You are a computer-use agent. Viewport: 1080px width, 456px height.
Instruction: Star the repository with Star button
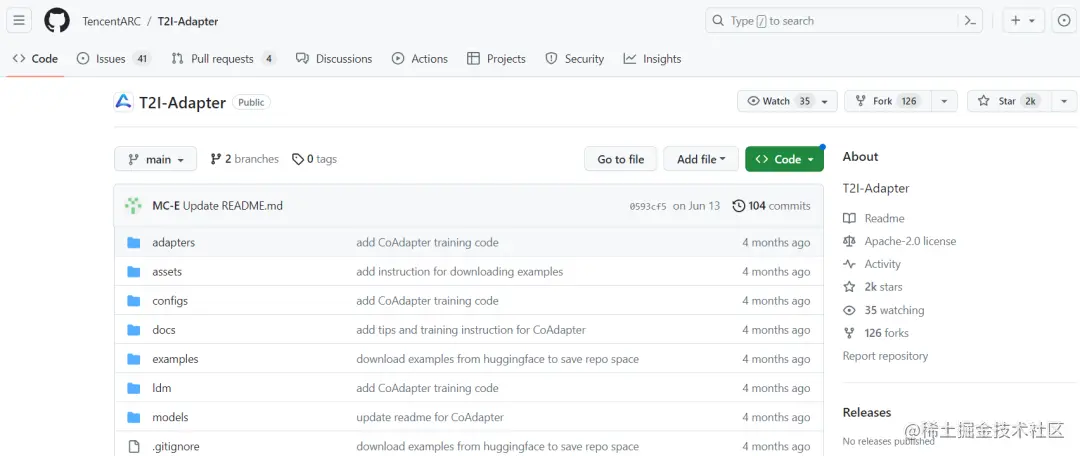coord(1010,101)
